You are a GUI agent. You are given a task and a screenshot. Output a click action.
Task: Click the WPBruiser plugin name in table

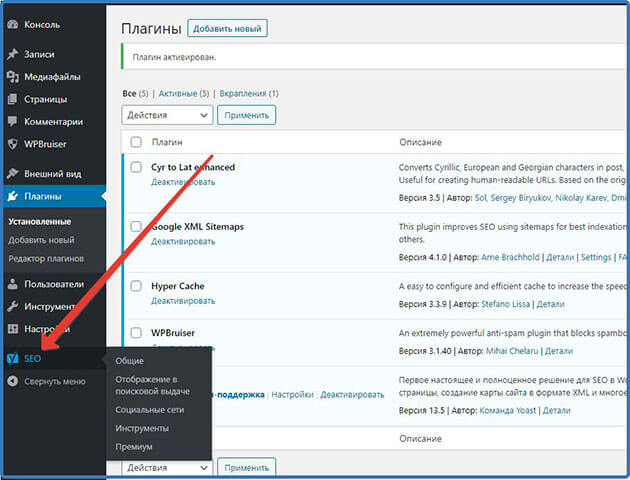[173, 333]
